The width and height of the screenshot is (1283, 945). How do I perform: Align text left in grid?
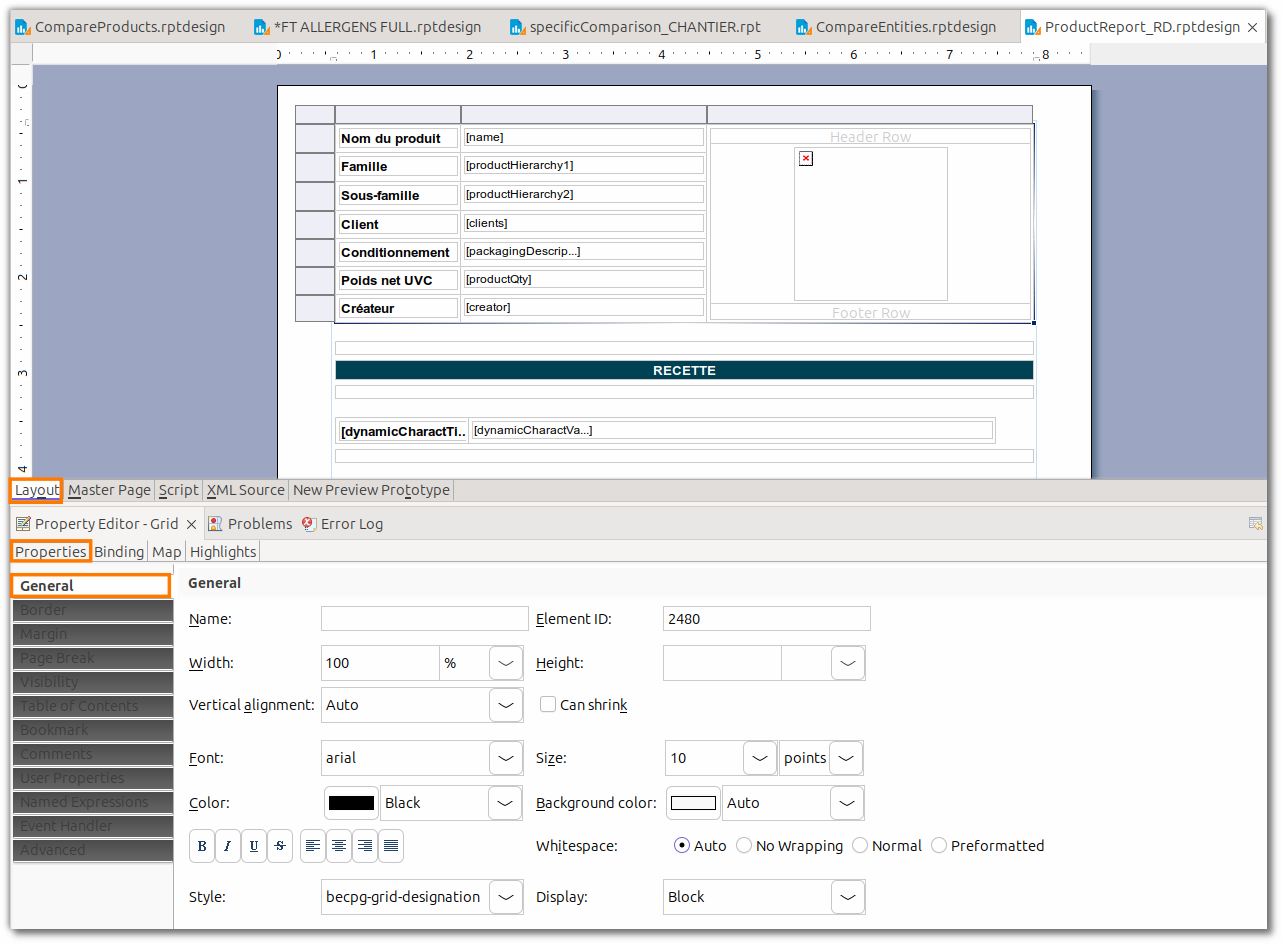click(x=313, y=846)
